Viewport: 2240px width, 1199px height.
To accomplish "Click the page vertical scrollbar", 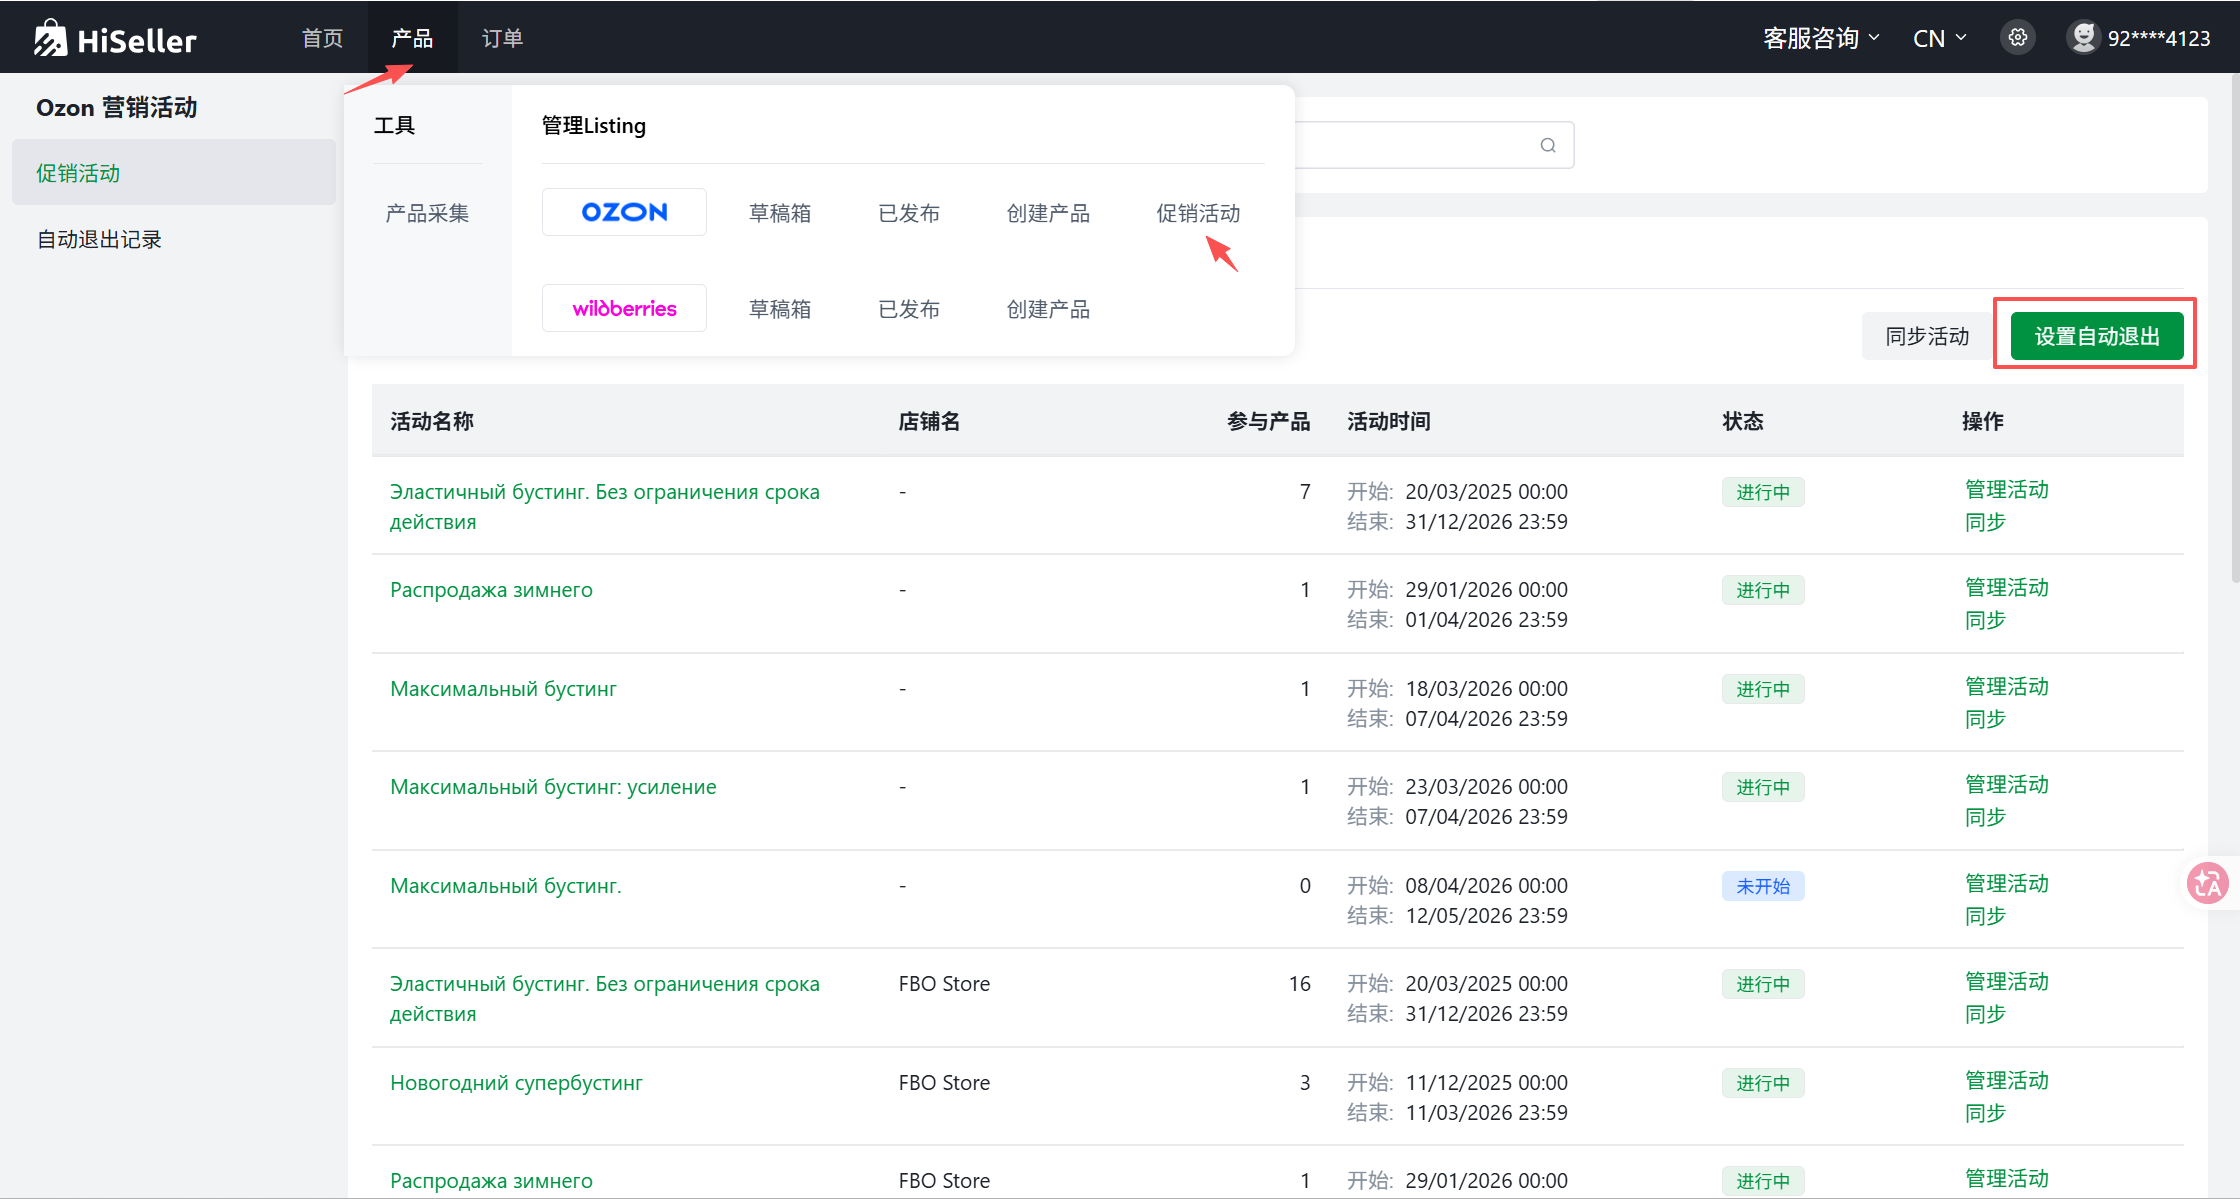I will (x=2234, y=330).
